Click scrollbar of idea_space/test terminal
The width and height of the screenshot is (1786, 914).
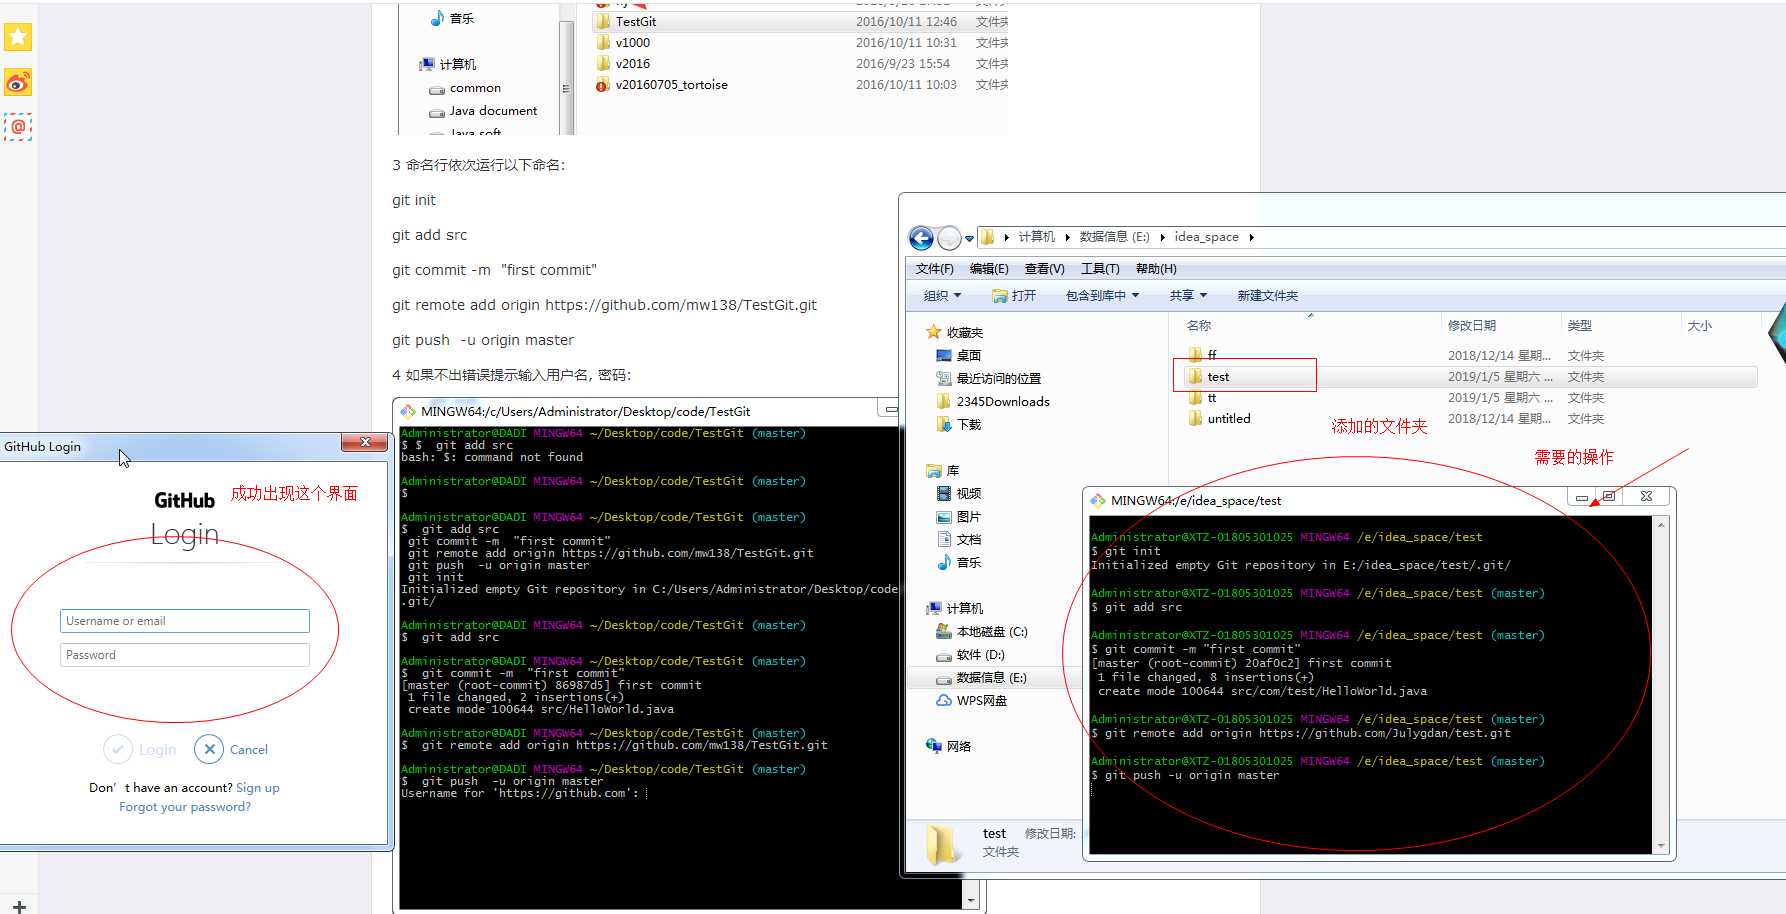(1661, 685)
